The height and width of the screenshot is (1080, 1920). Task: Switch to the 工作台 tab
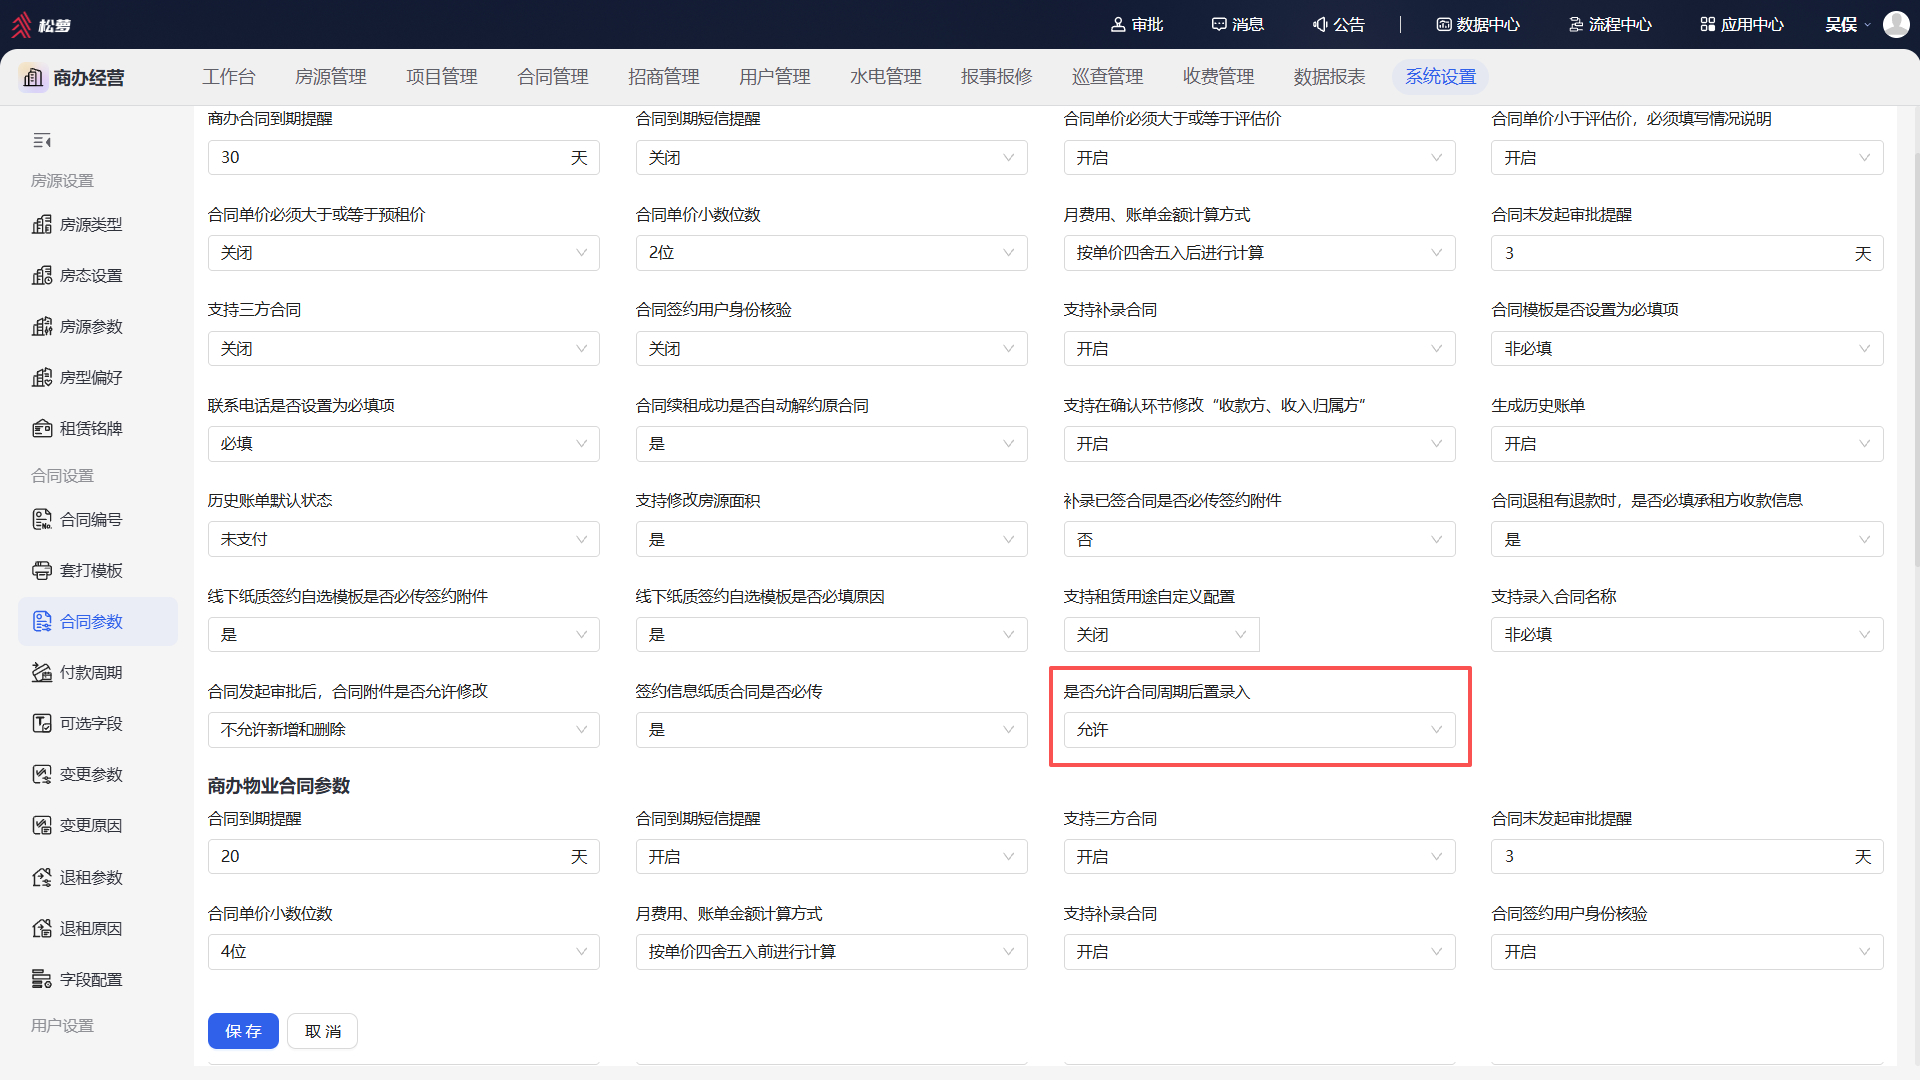click(229, 77)
